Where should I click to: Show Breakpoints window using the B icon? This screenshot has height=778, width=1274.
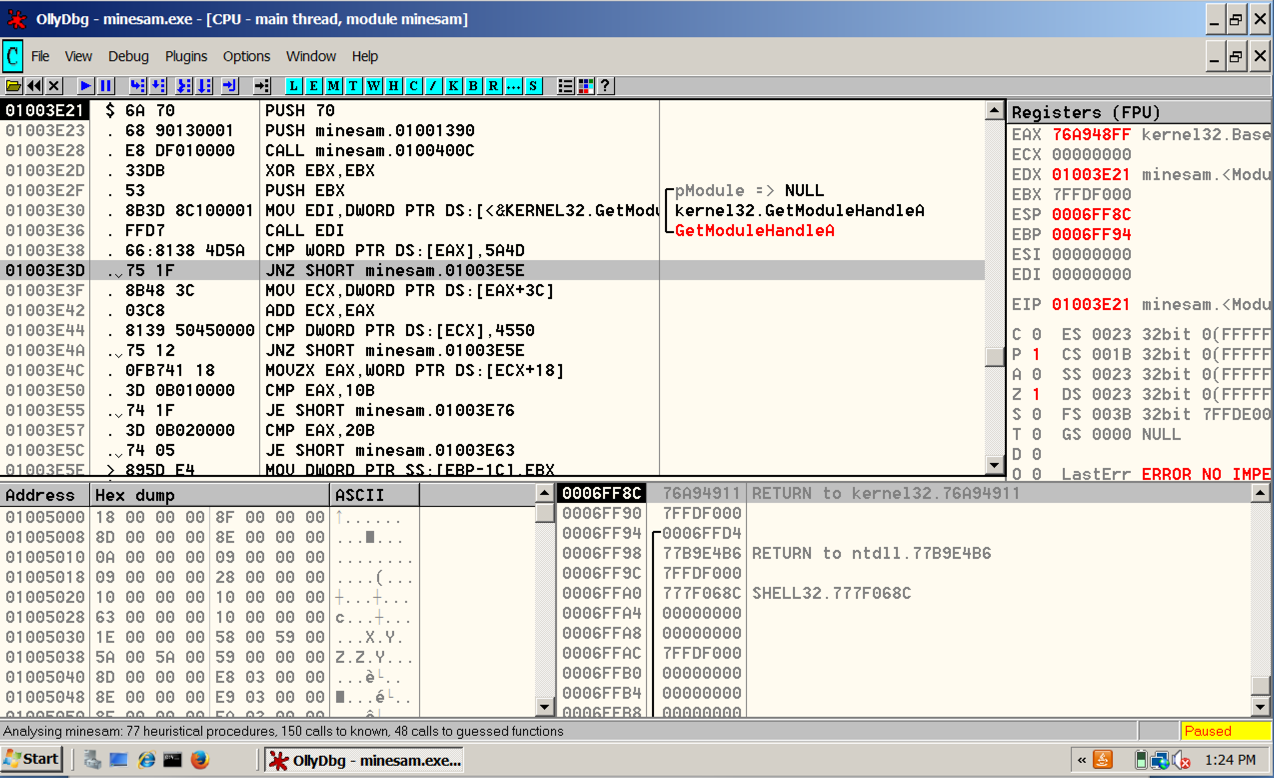point(473,86)
